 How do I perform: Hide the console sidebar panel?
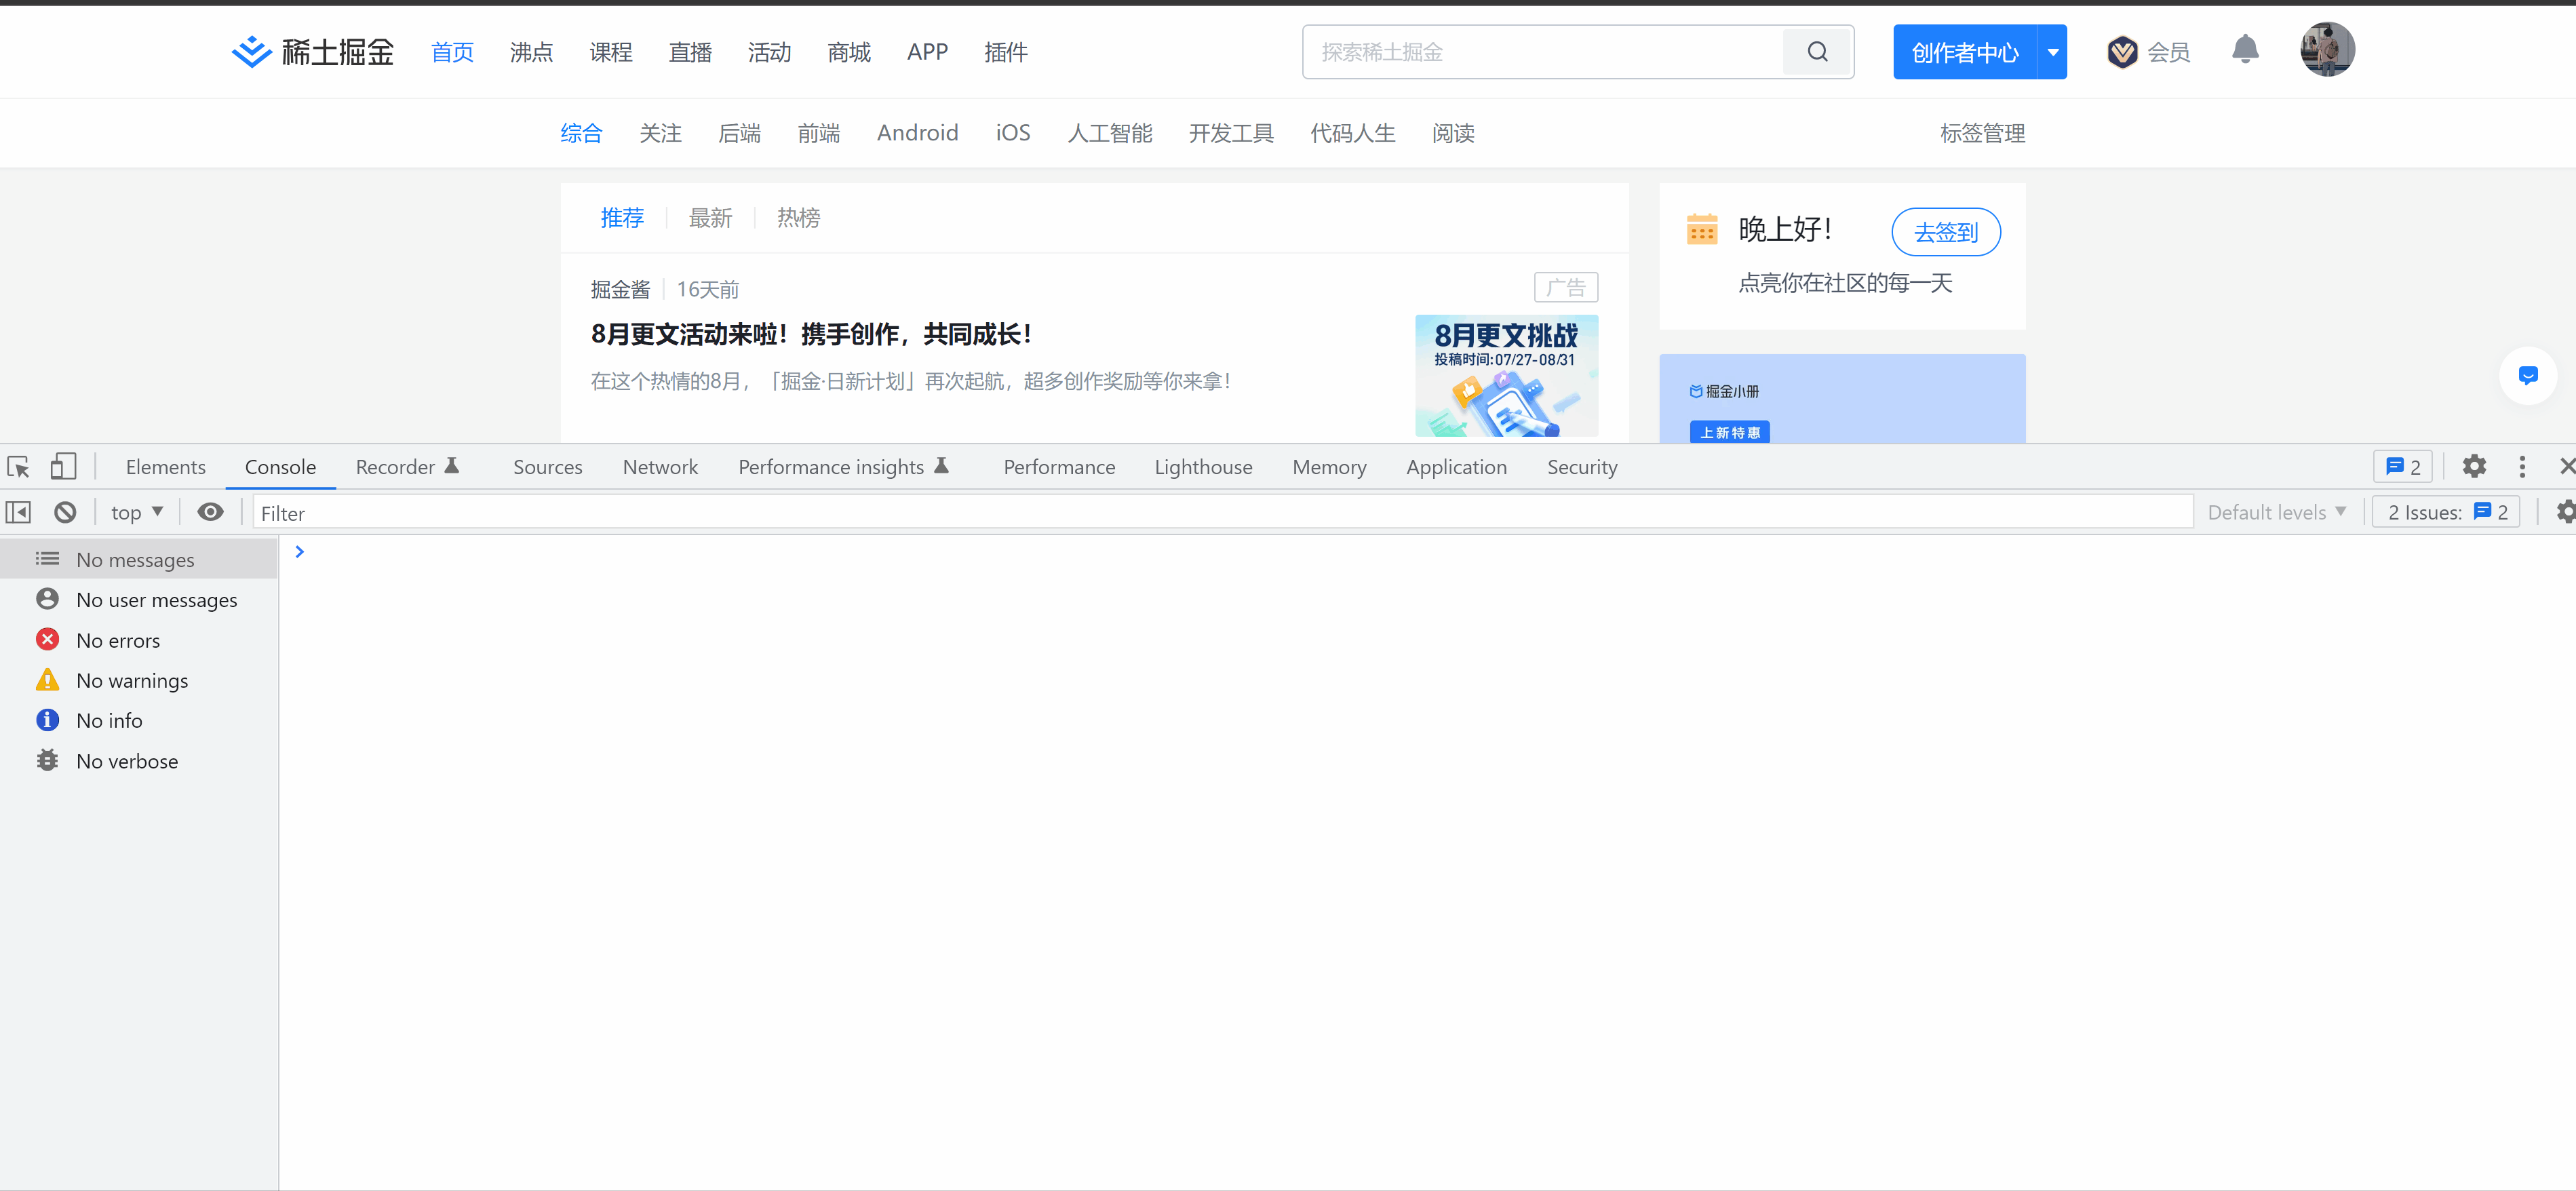(x=18, y=513)
